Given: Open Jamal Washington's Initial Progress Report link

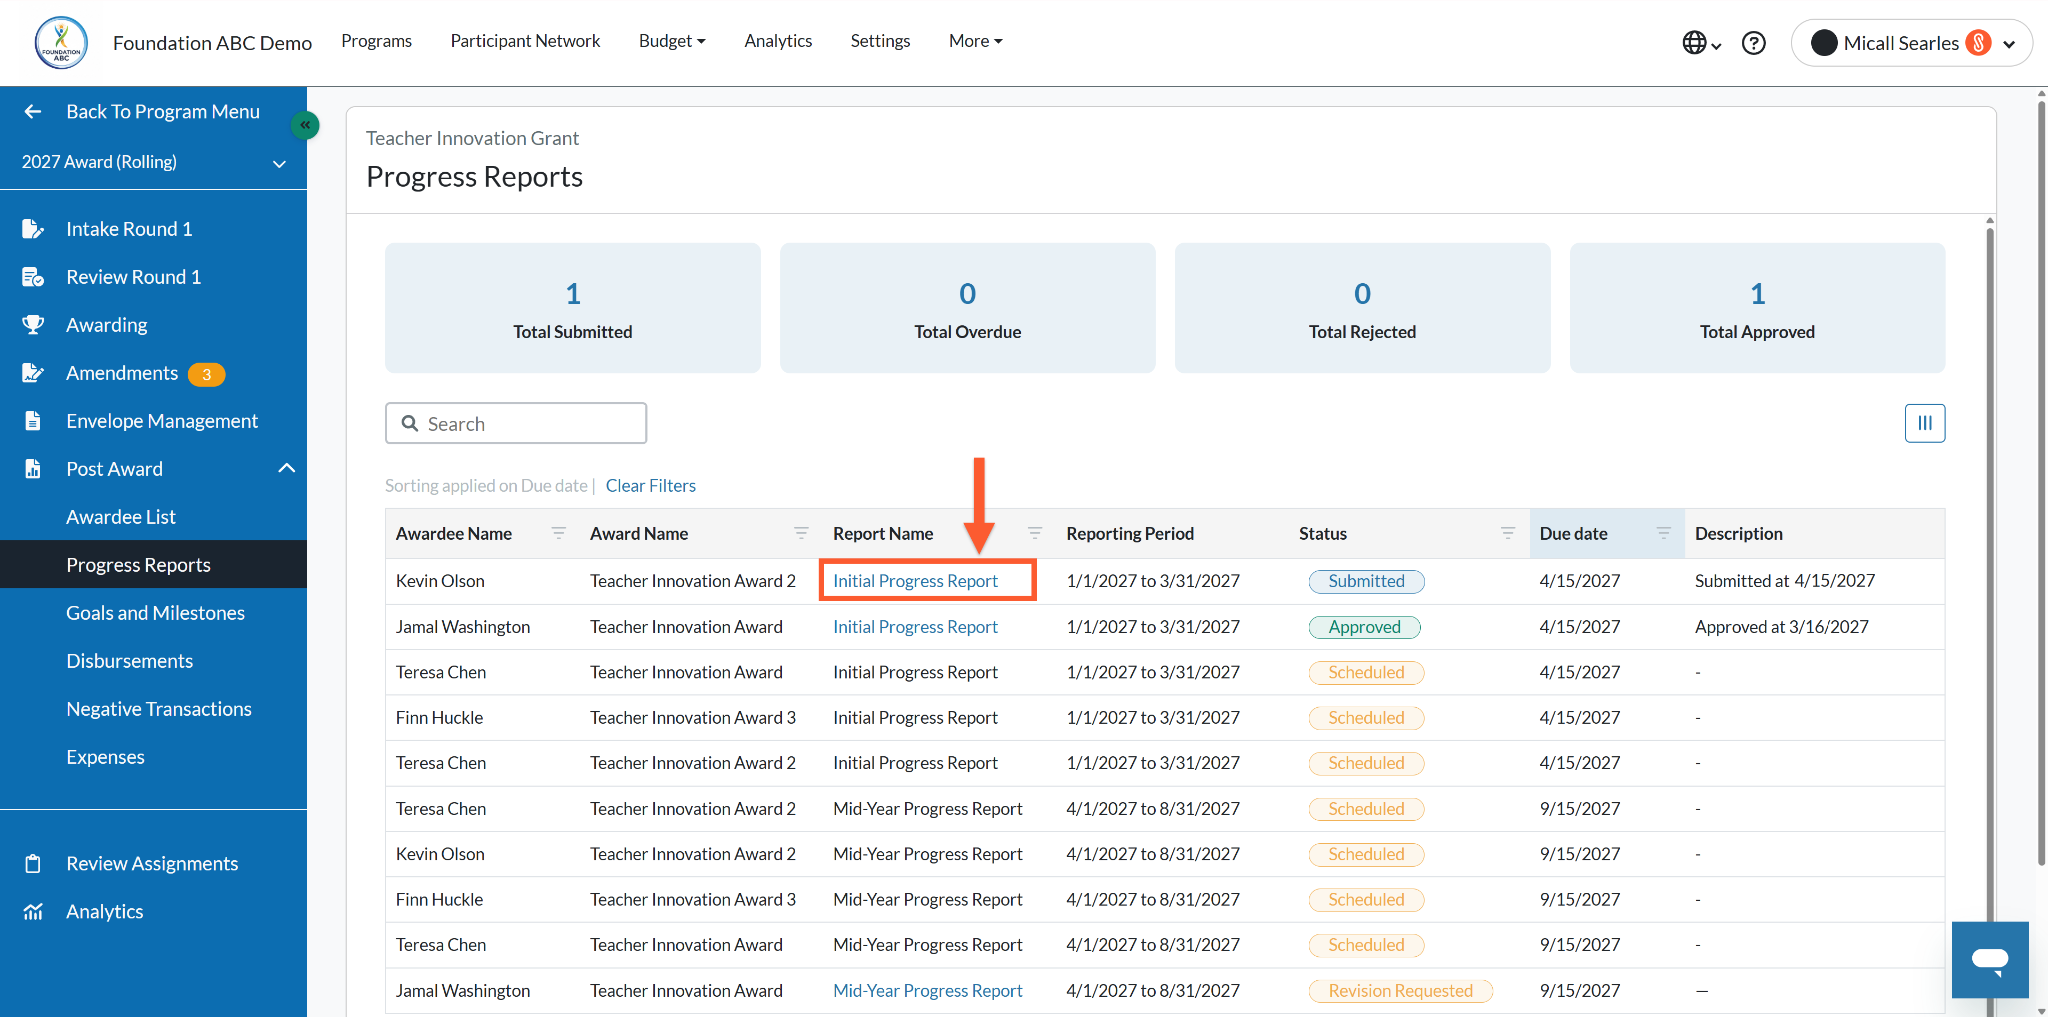Looking at the screenshot, I should click(915, 627).
